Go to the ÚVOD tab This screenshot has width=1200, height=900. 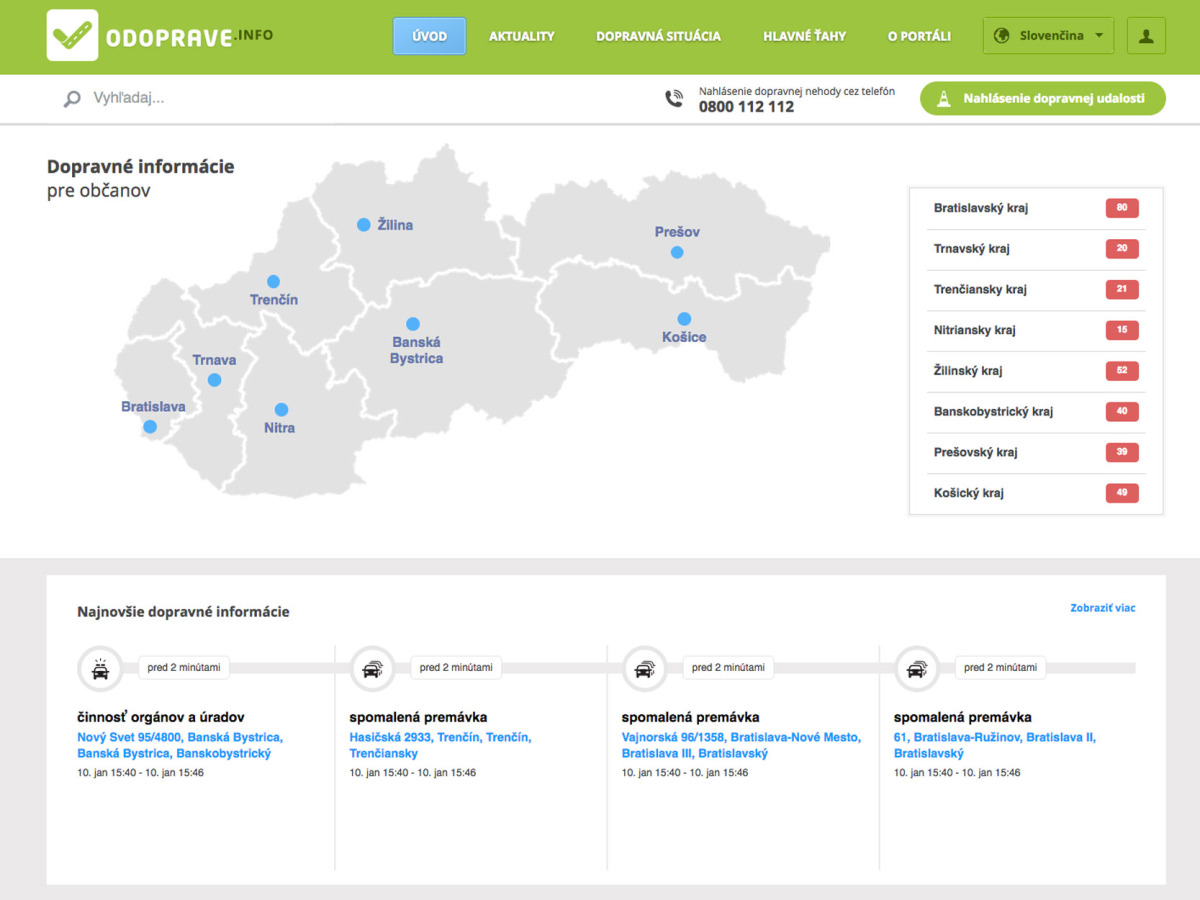click(429, 36)
